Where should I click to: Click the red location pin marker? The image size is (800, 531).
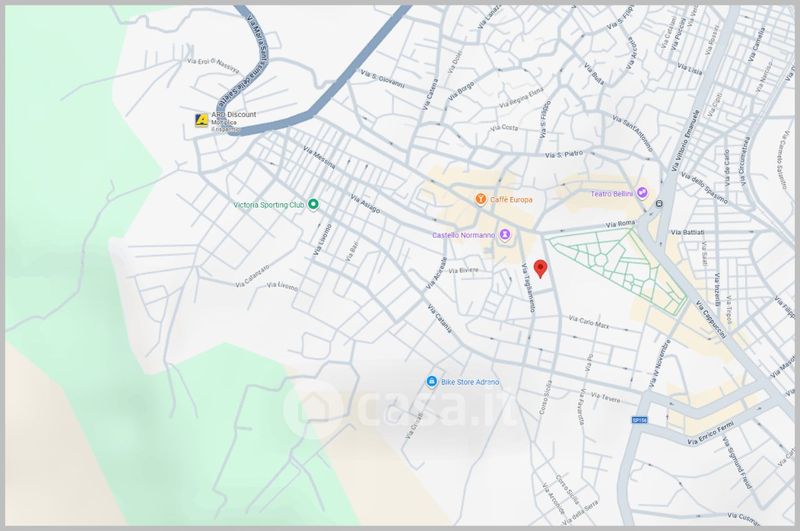pos(540,268)
